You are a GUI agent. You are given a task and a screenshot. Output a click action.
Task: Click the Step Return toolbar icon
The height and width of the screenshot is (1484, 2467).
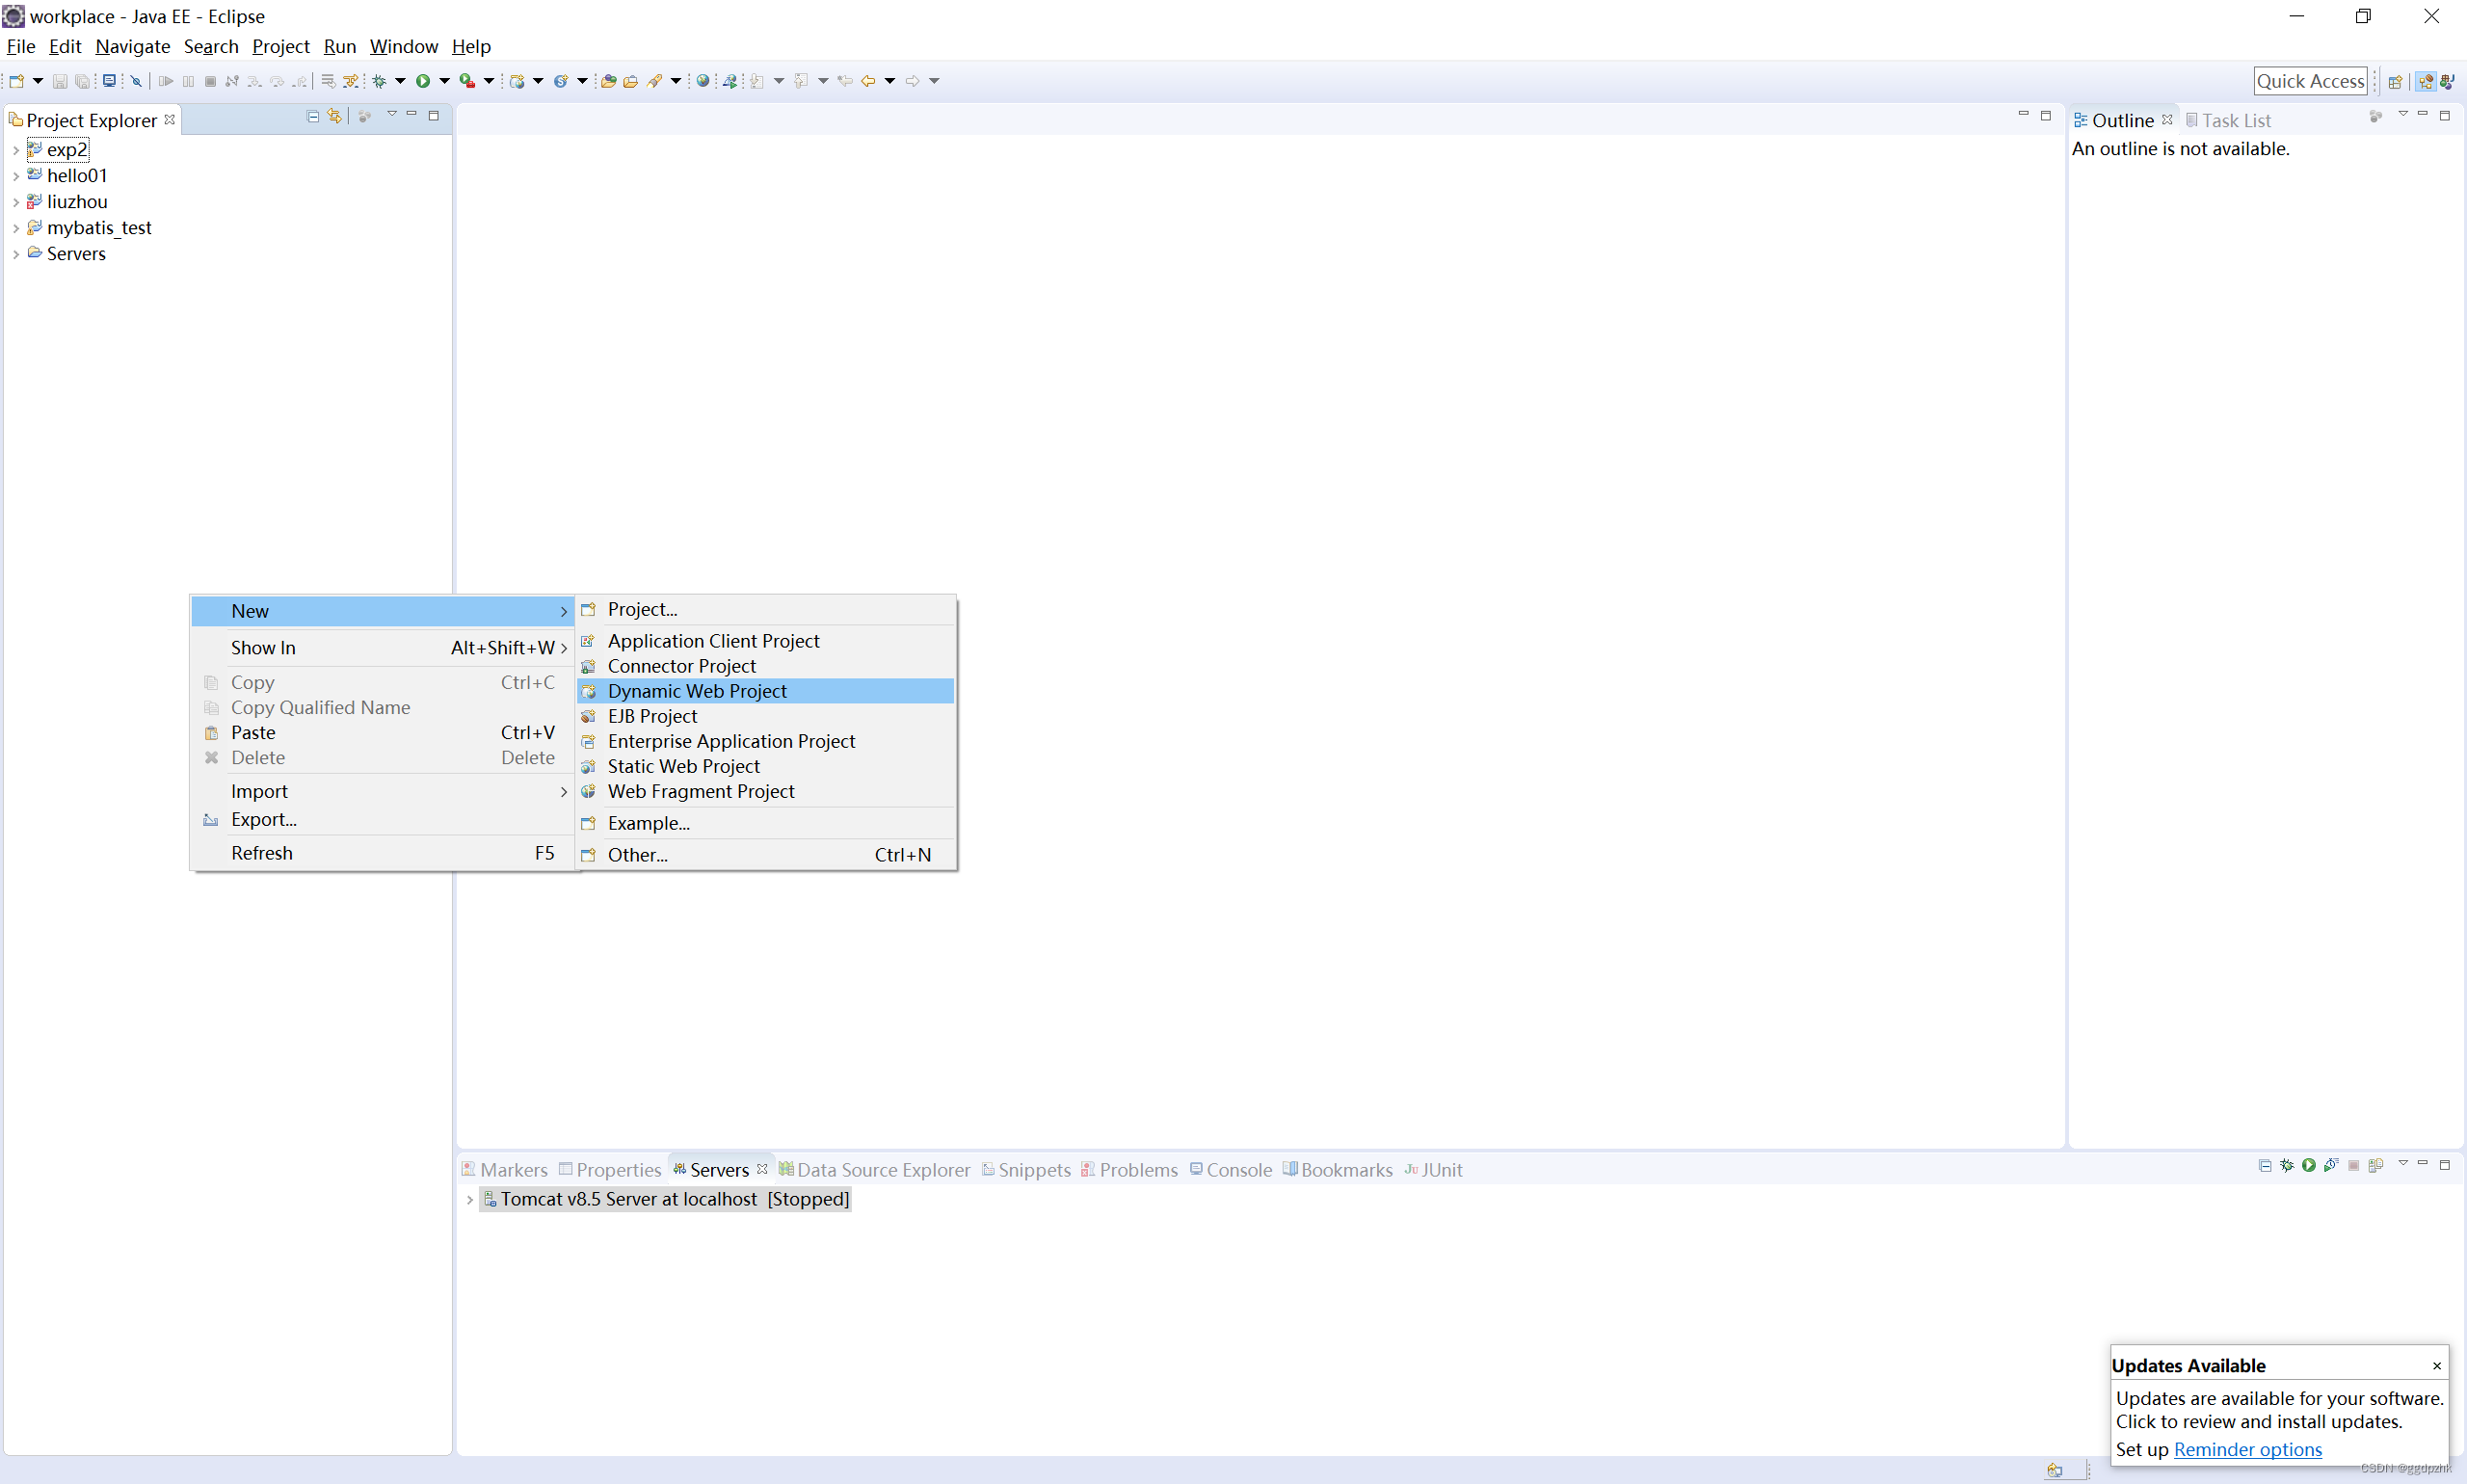coord(300,81)
